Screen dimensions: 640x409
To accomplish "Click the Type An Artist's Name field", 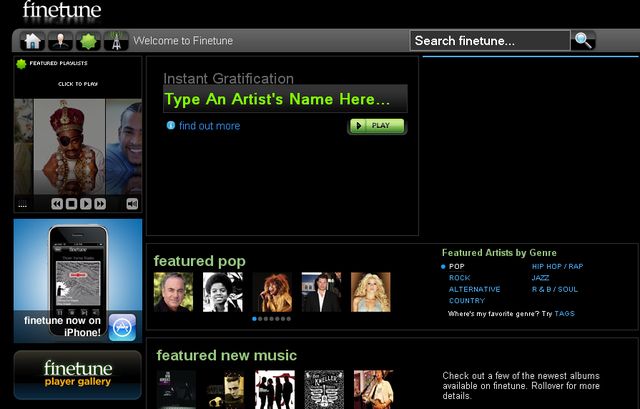I will (x=285, y=99).
